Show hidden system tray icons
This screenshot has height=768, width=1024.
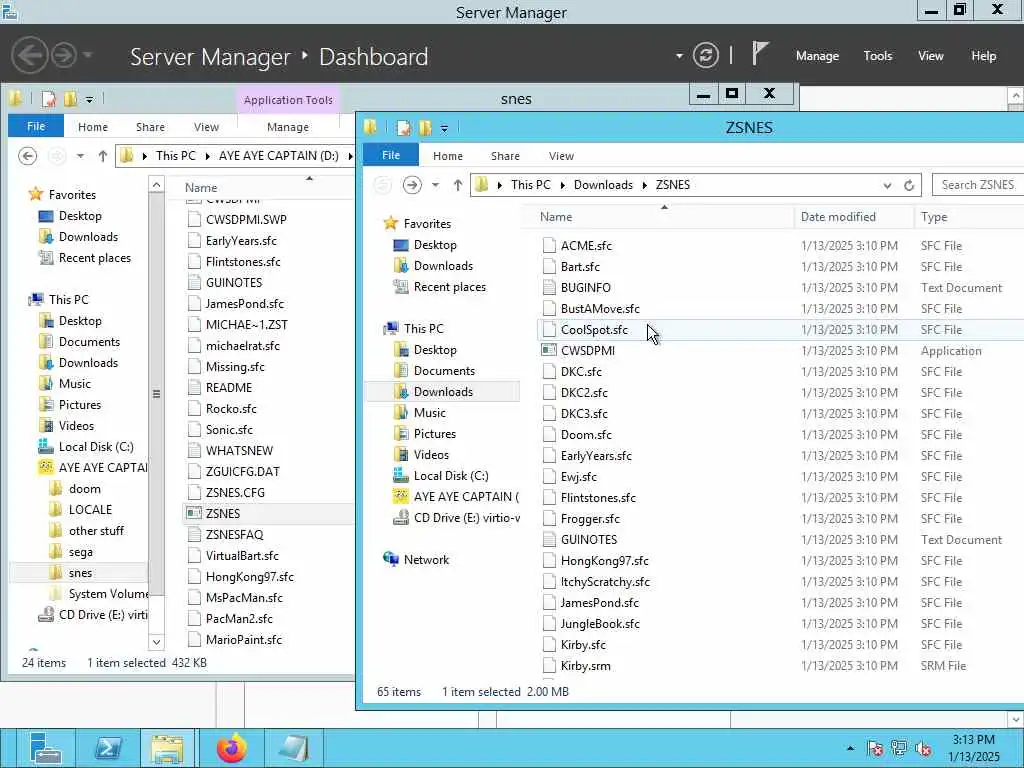pos(850,749)
